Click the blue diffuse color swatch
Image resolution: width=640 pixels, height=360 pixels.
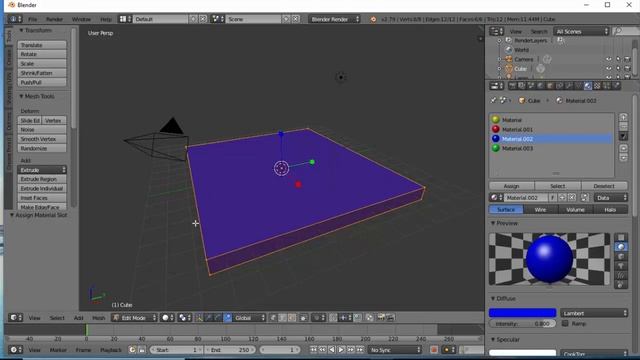(x=522, y=313)
